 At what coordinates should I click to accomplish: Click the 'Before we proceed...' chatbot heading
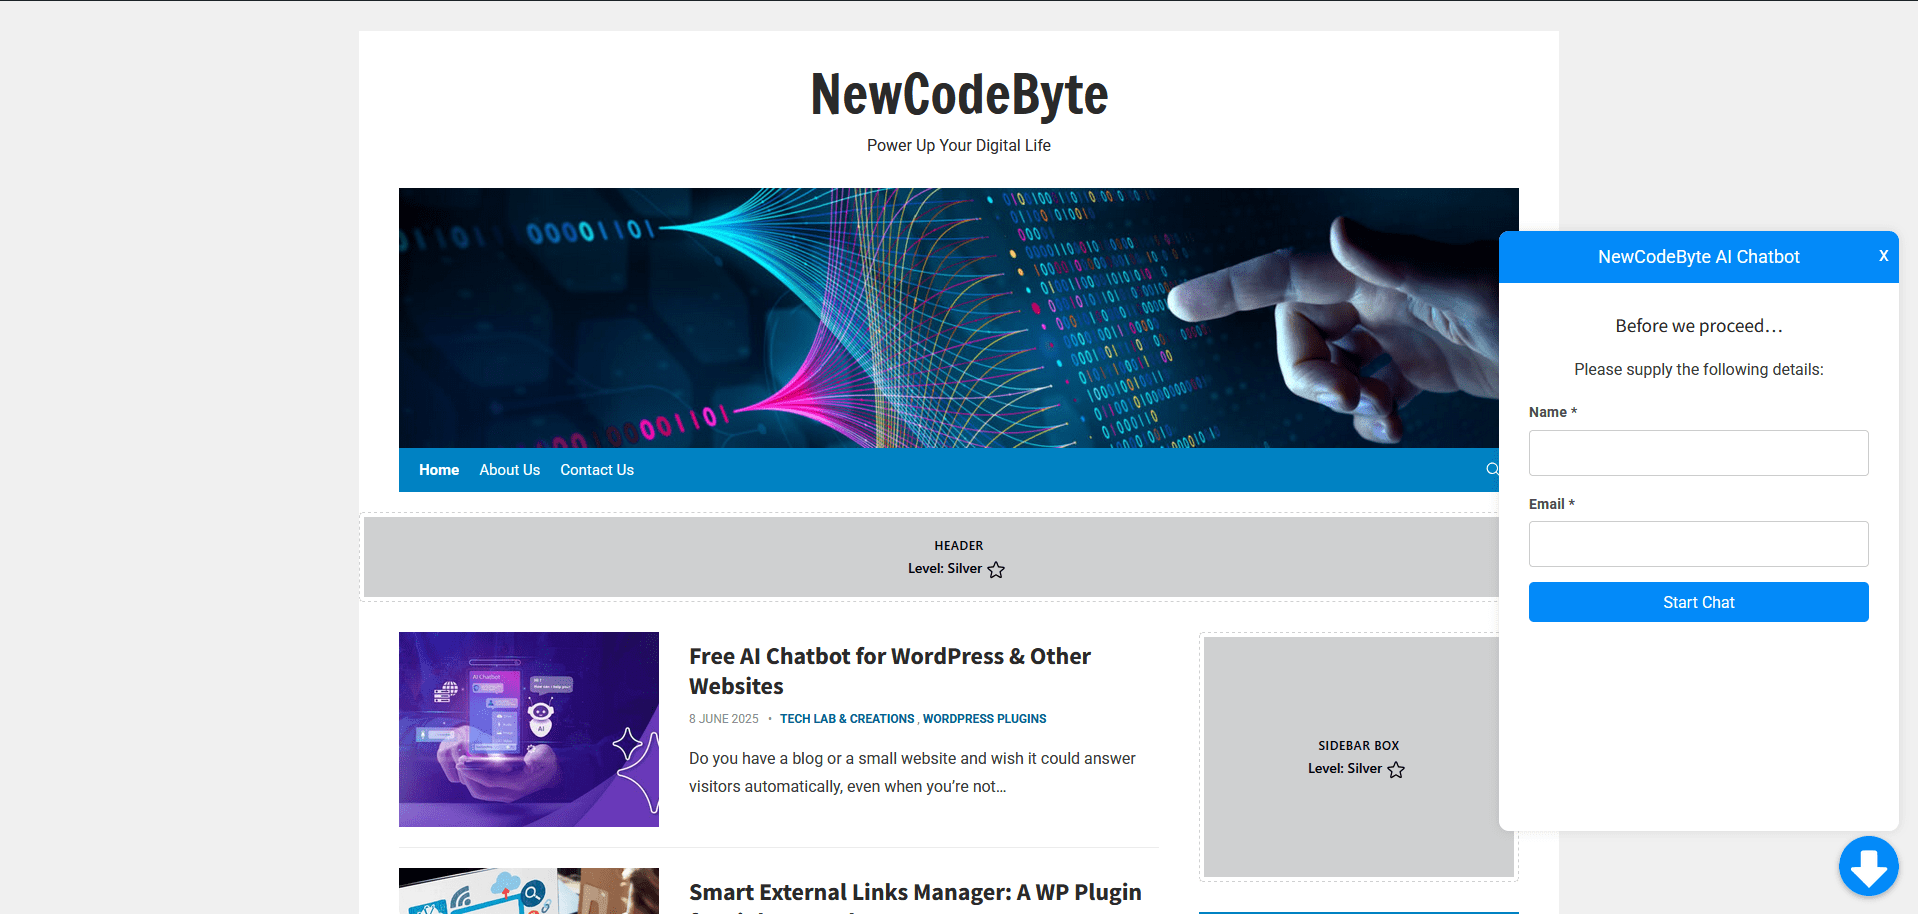(1698, 326)
